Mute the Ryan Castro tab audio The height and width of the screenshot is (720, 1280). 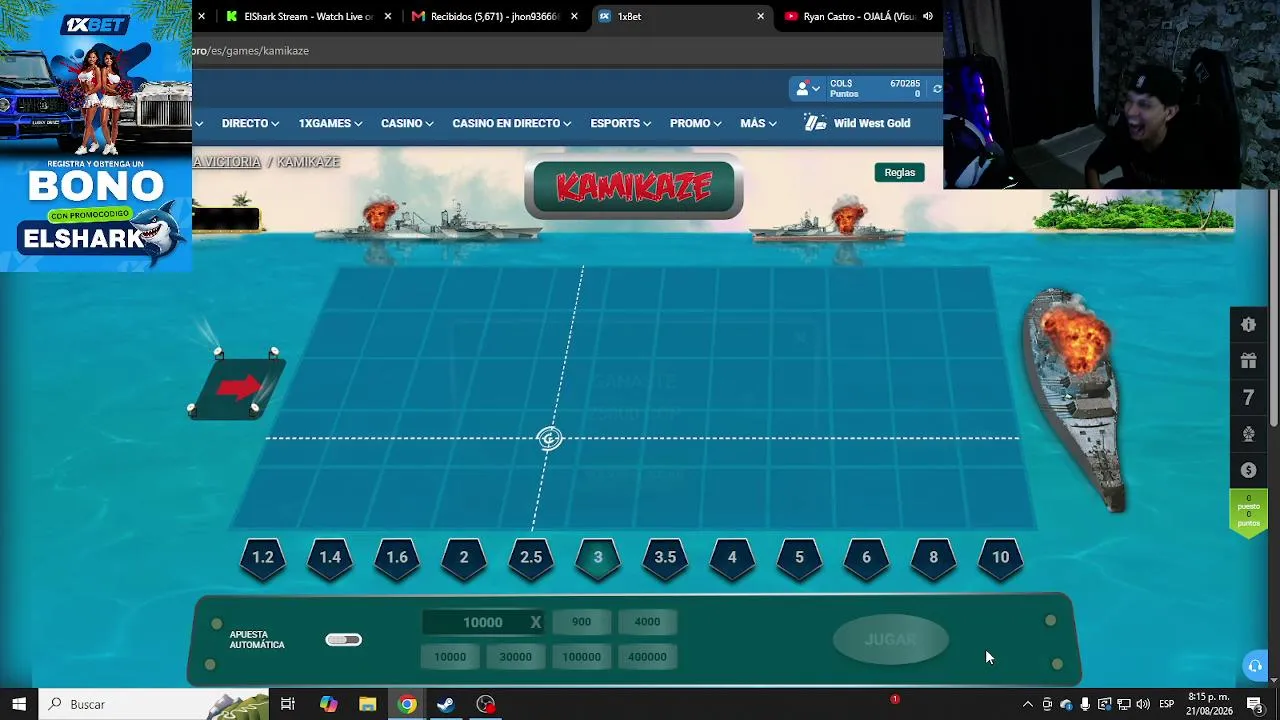pos(928,16)
